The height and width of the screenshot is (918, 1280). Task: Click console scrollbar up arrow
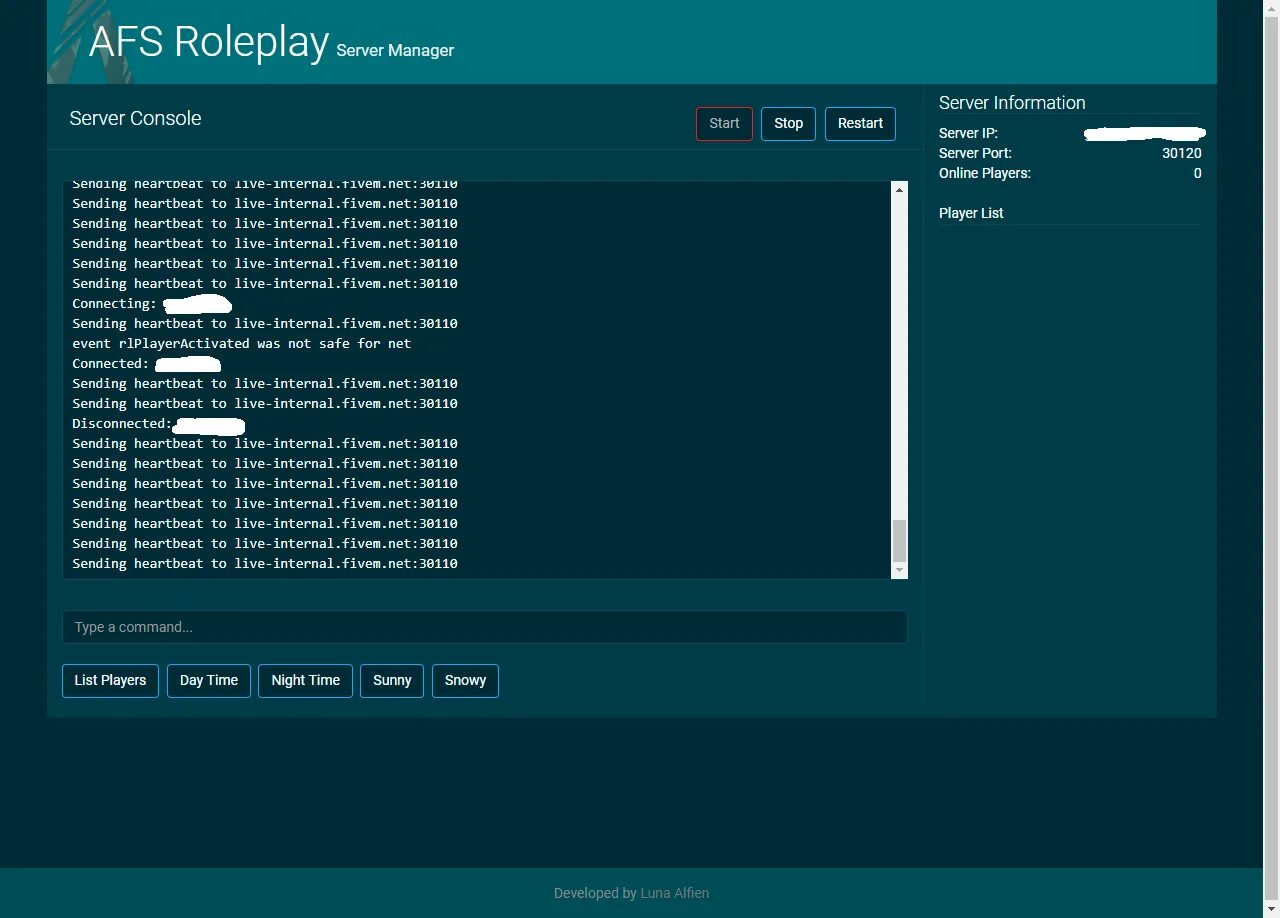click(899, 189)
